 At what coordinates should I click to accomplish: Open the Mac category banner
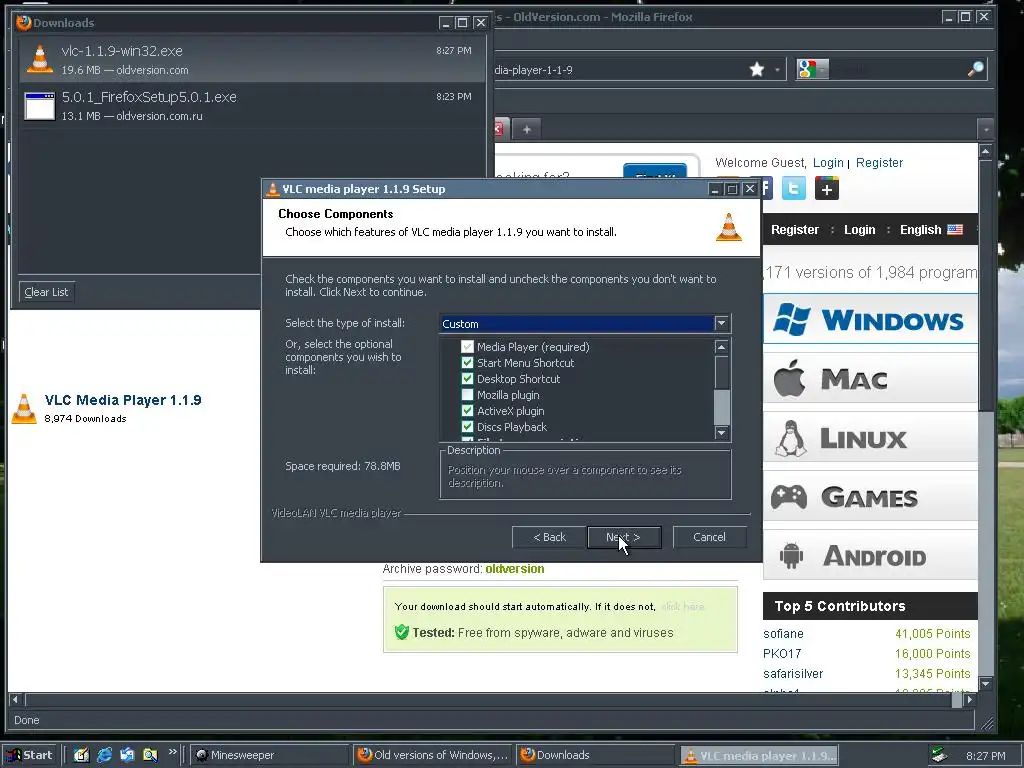(x=870, y=378)
